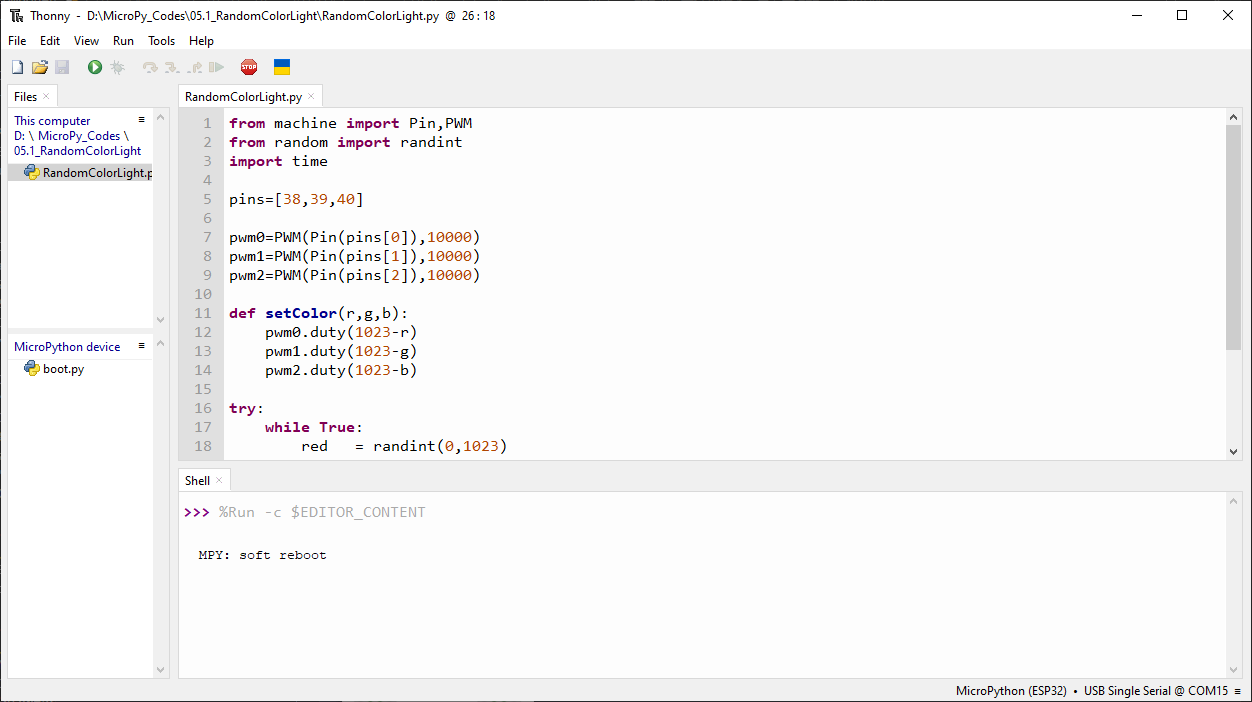Save the file using the floppy disk icon
1252x702 pixels.
click(62, 67)
